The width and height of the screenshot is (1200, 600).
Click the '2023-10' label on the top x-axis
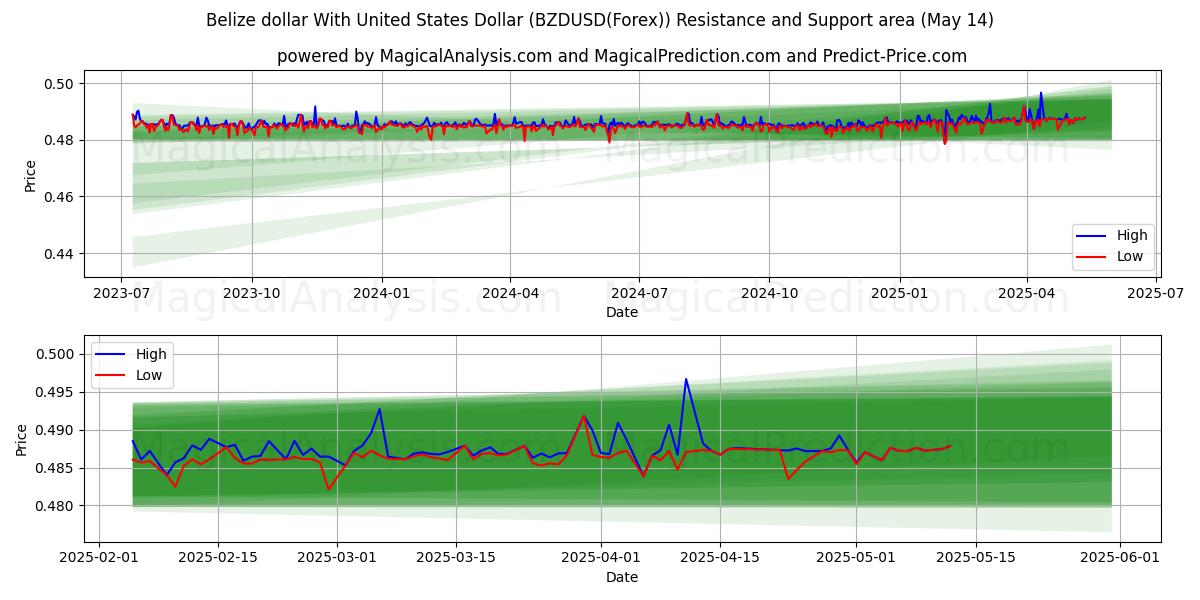point(251,294)
